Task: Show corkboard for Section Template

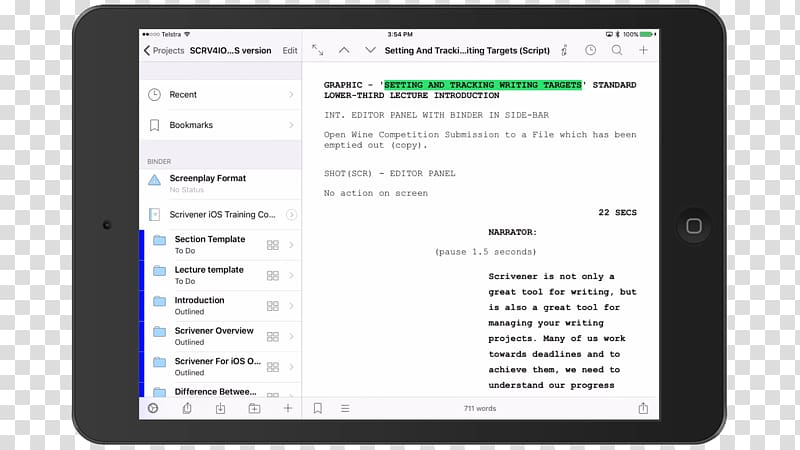Action: point(273,245)
